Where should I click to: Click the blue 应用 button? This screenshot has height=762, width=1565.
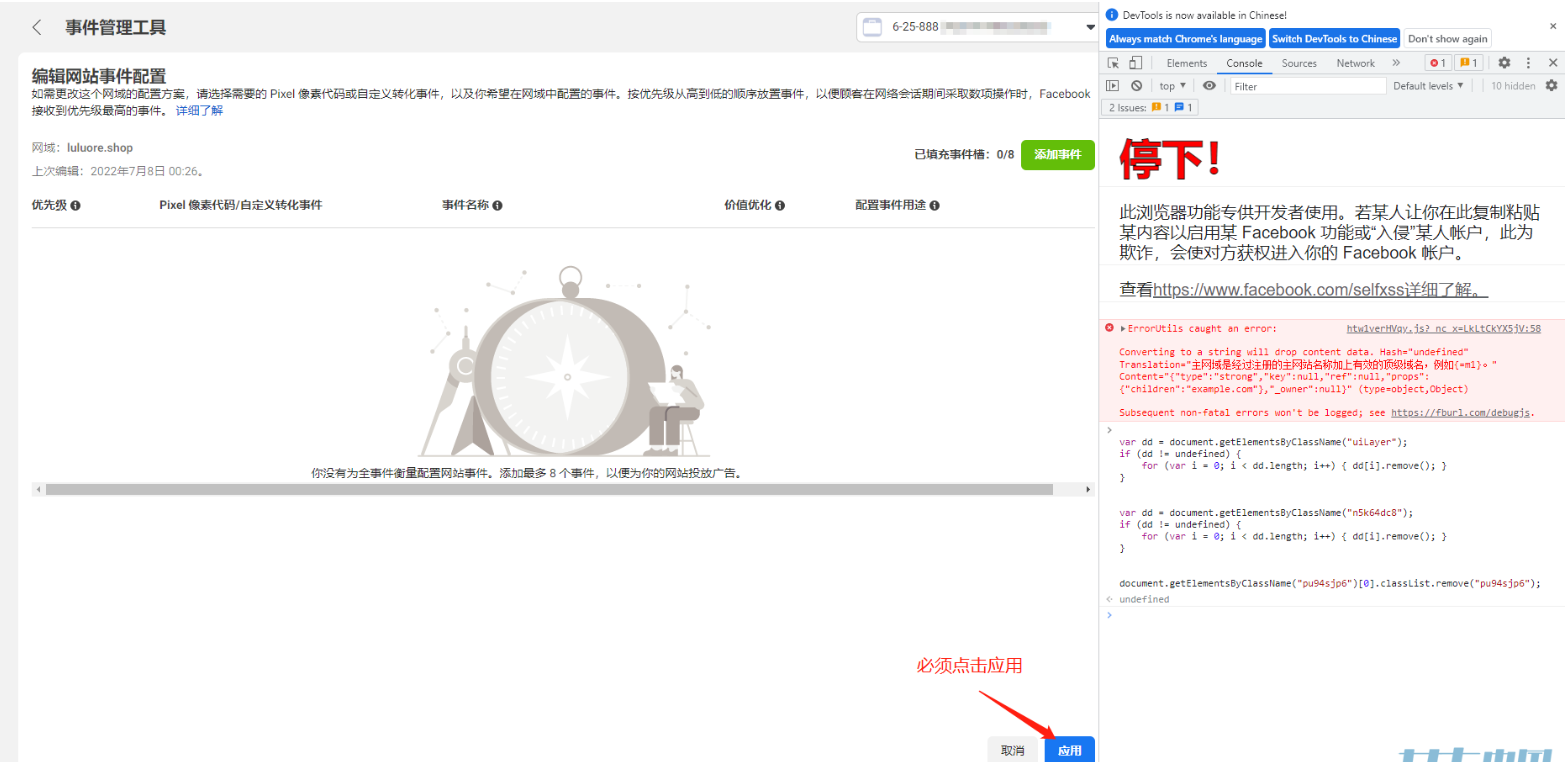tap(1069, 750)
